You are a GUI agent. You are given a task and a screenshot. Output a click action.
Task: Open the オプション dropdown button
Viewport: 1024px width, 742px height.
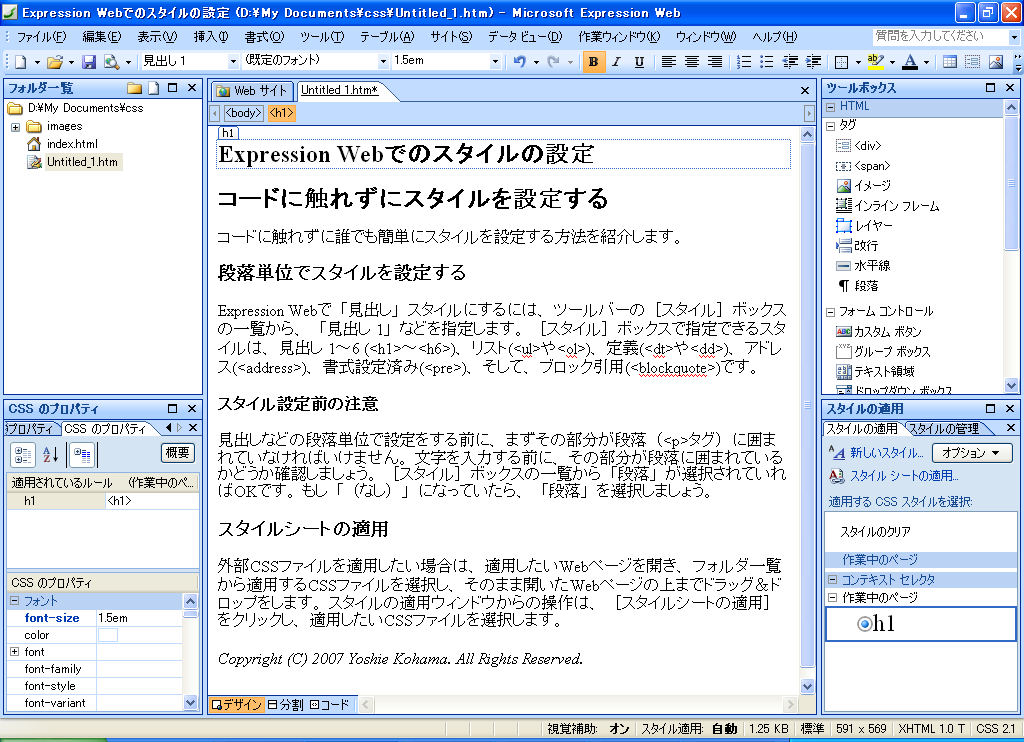click(972, 453)
